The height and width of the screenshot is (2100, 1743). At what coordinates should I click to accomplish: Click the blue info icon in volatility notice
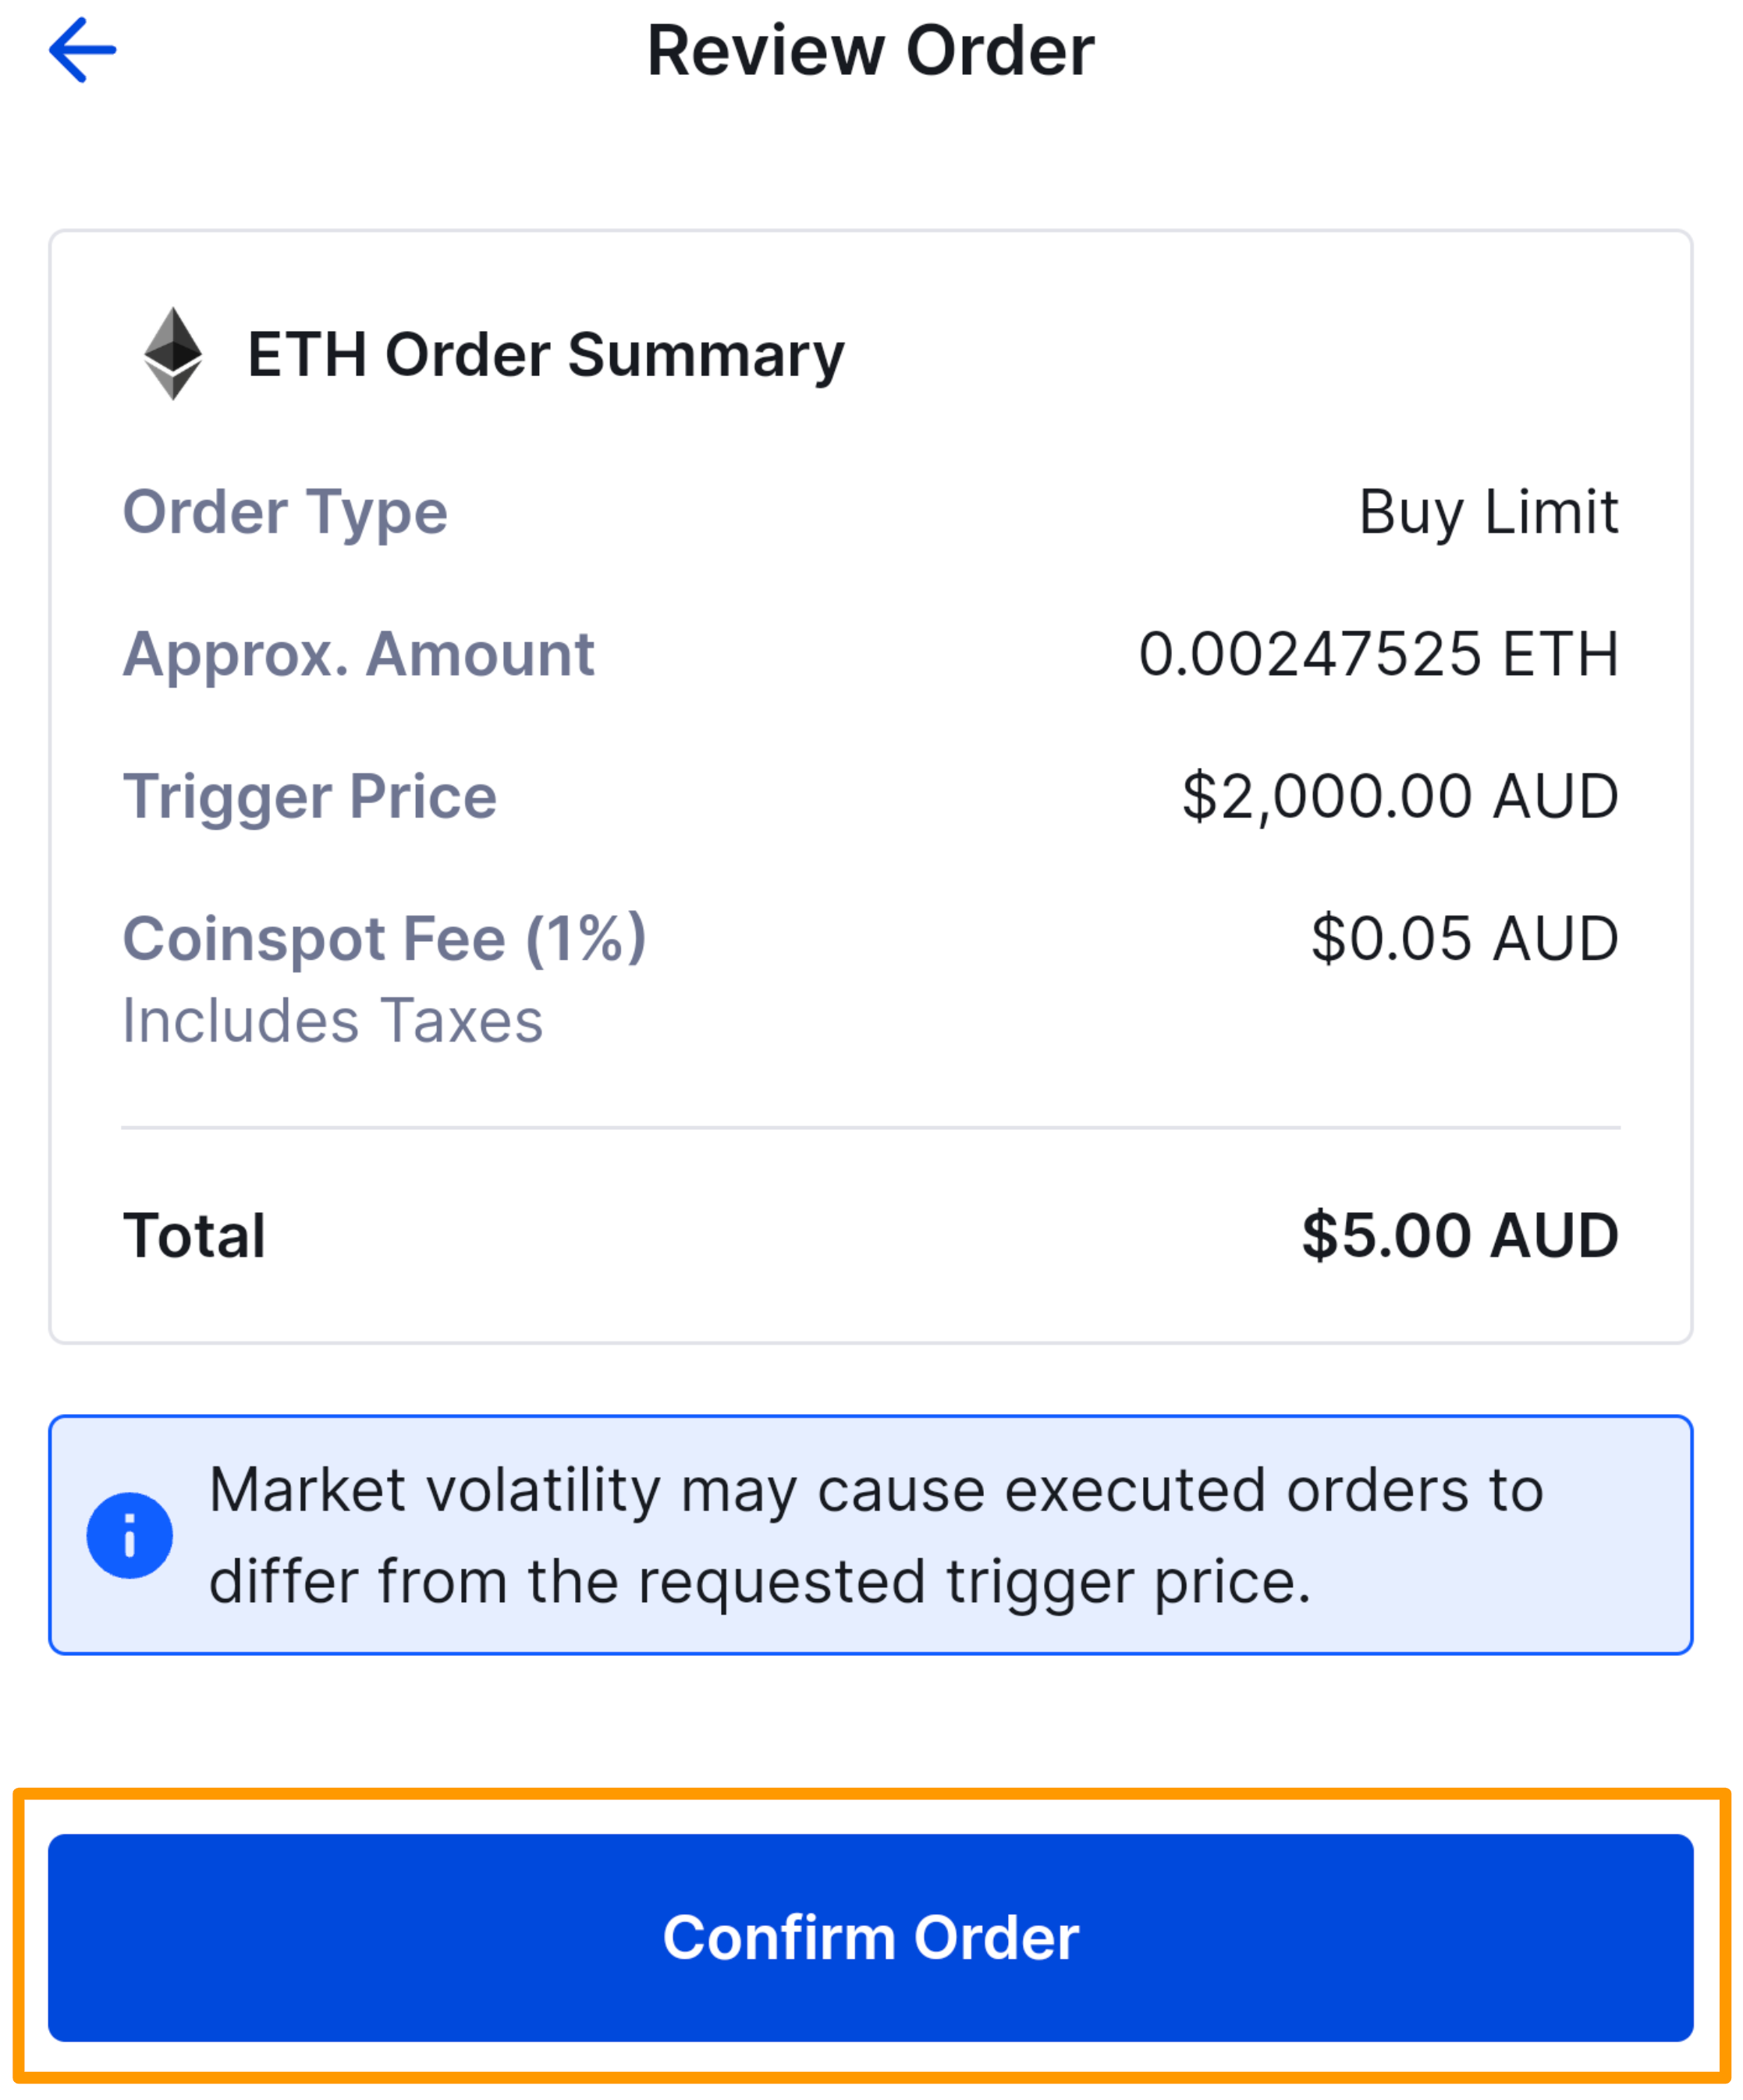click(130, 1535)
